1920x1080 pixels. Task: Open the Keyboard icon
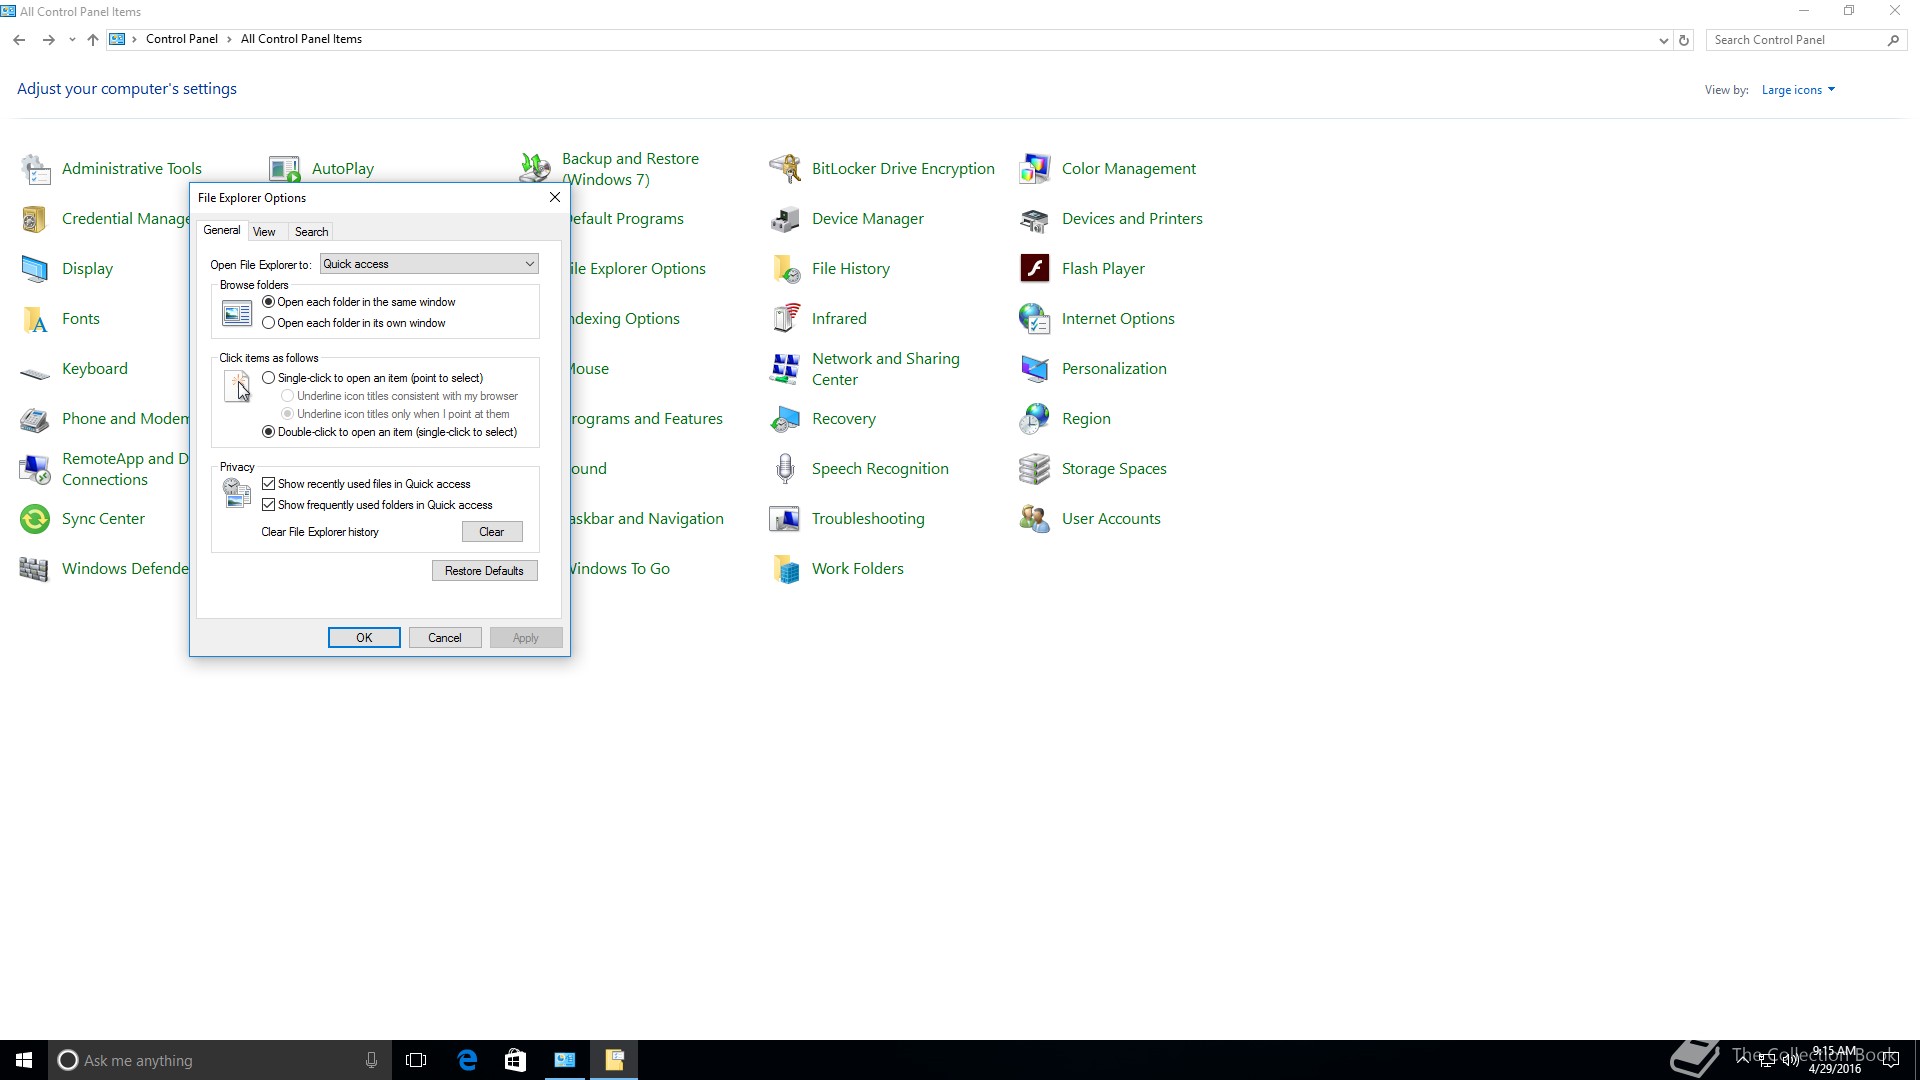pos(35,374)
